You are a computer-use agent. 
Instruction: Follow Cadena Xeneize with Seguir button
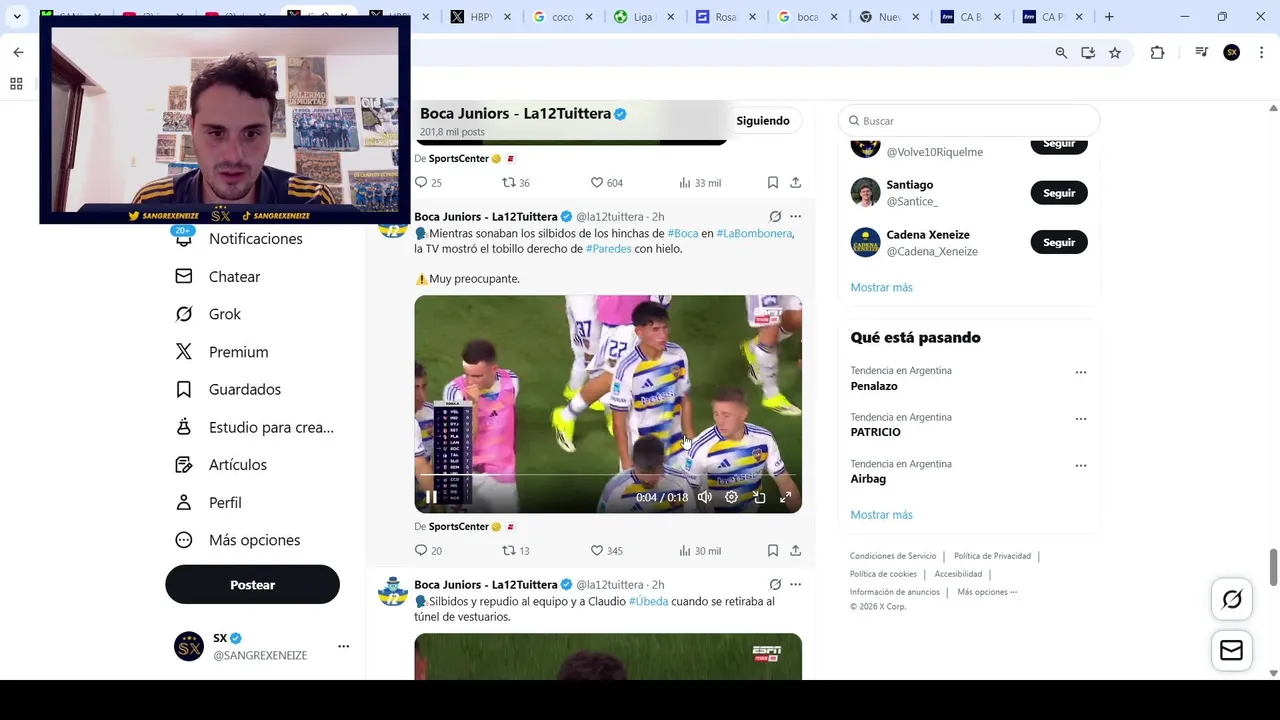pyautogui.click(x=1059, y=242)
